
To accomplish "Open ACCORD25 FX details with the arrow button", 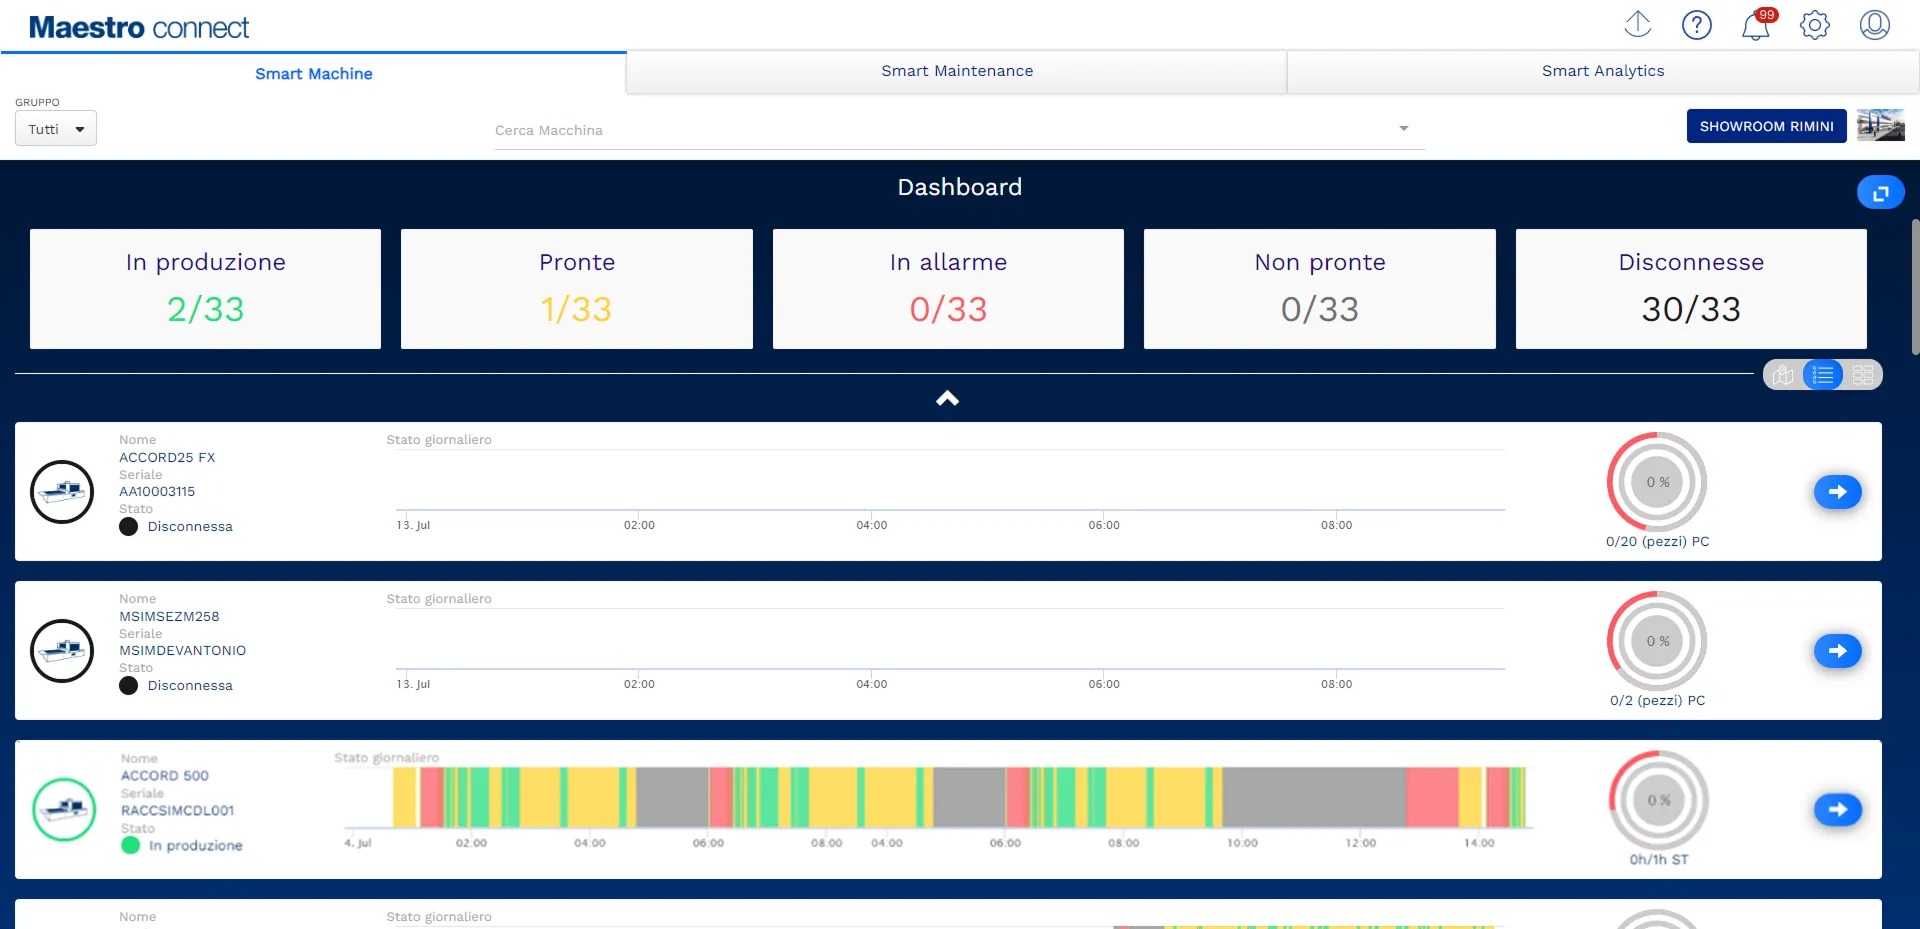I will 1838,491.
